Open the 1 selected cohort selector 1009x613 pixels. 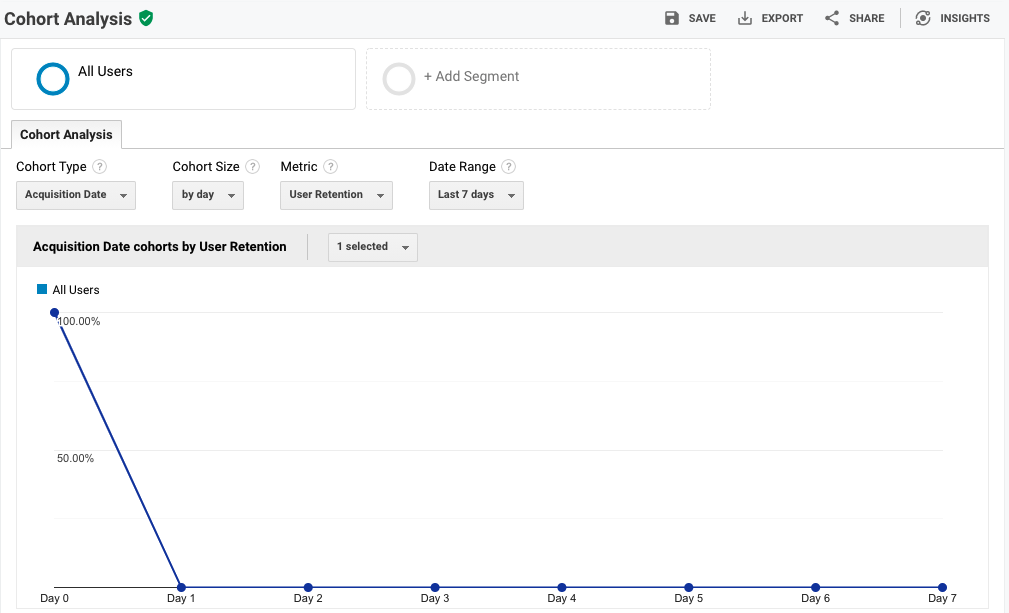(x=372, y=247)
